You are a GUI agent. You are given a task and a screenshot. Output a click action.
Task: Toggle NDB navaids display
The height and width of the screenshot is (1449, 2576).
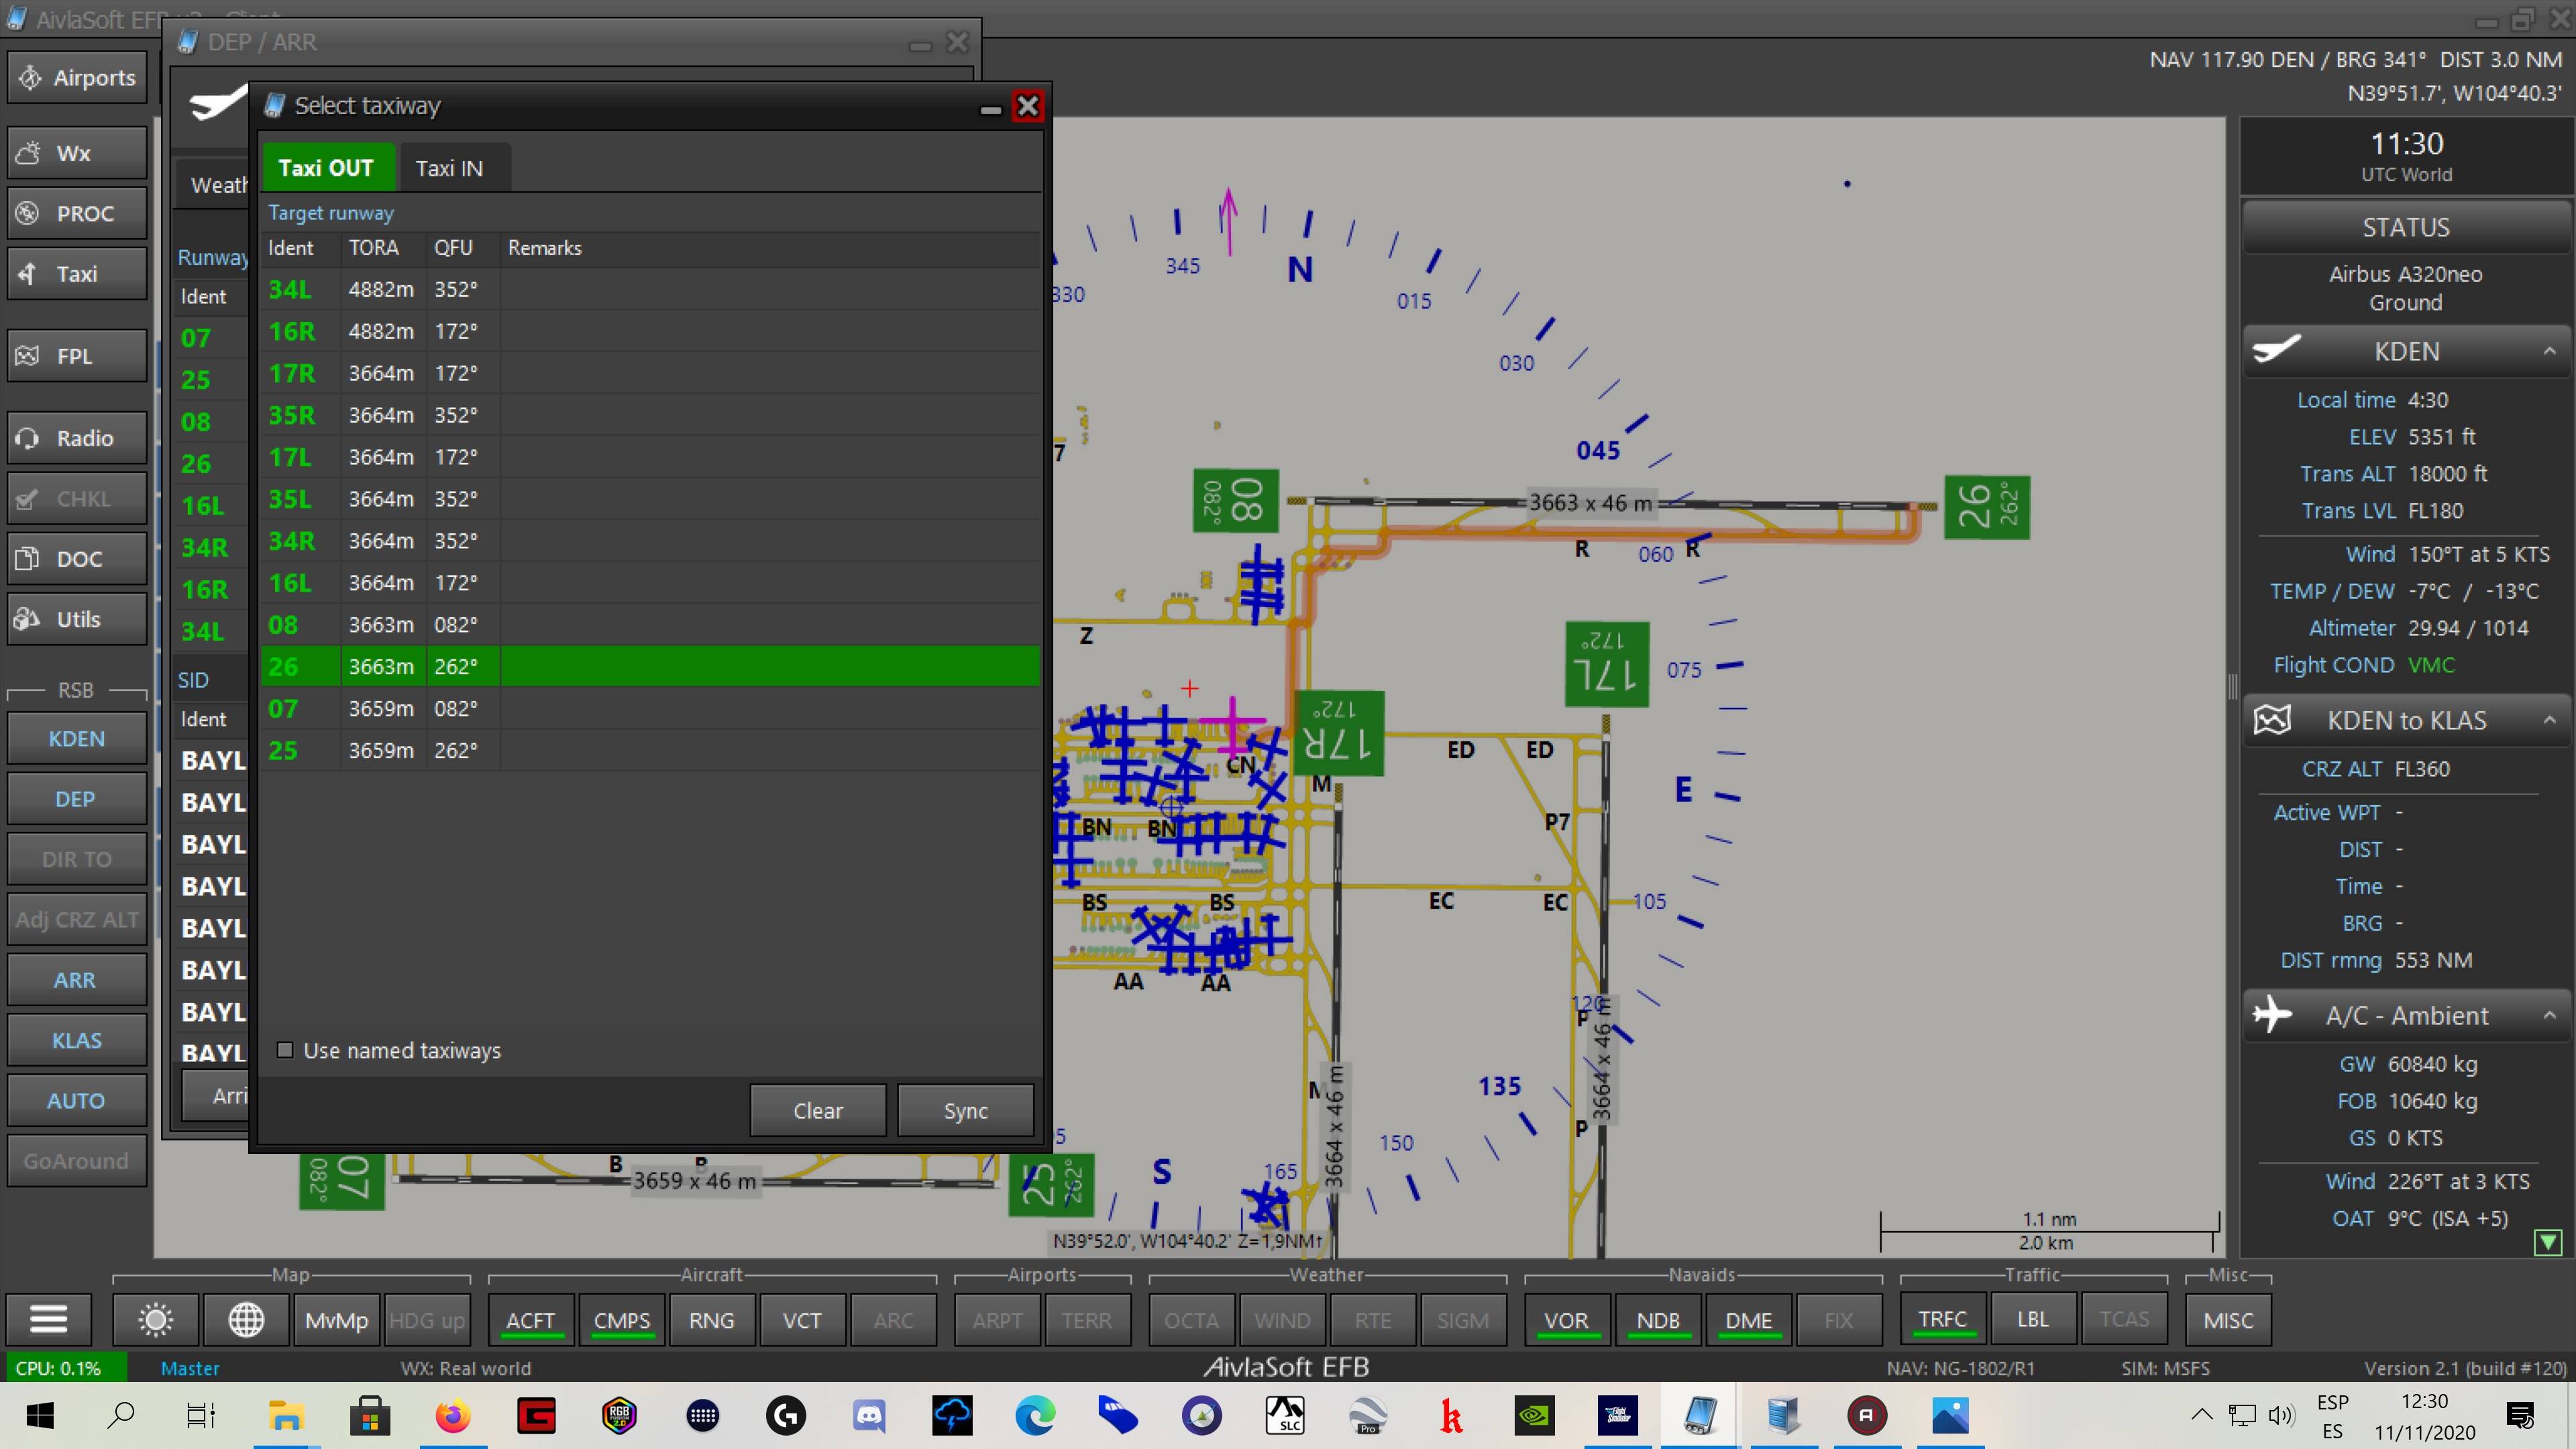[1657, 1320]
